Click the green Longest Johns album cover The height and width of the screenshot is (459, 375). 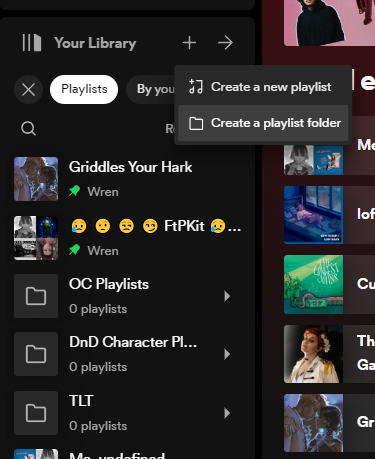click(x=313, y=284)
